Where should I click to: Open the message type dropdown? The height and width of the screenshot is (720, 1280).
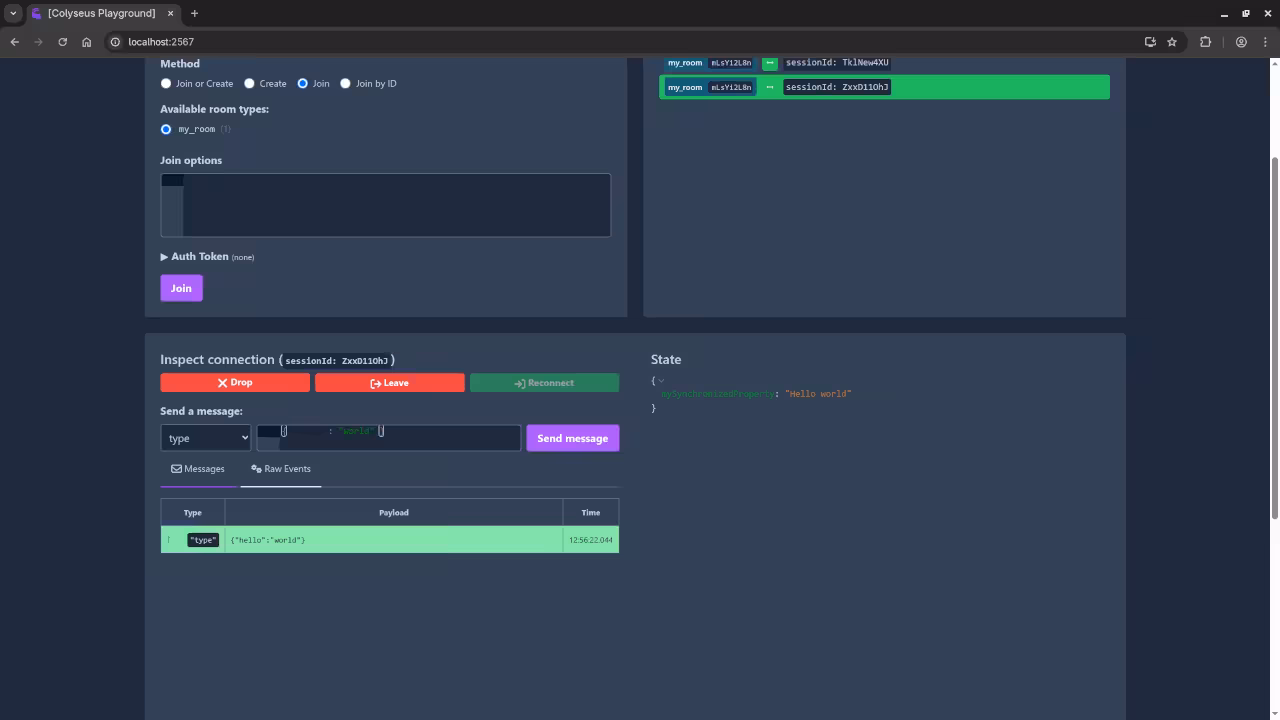click(206, 438)
